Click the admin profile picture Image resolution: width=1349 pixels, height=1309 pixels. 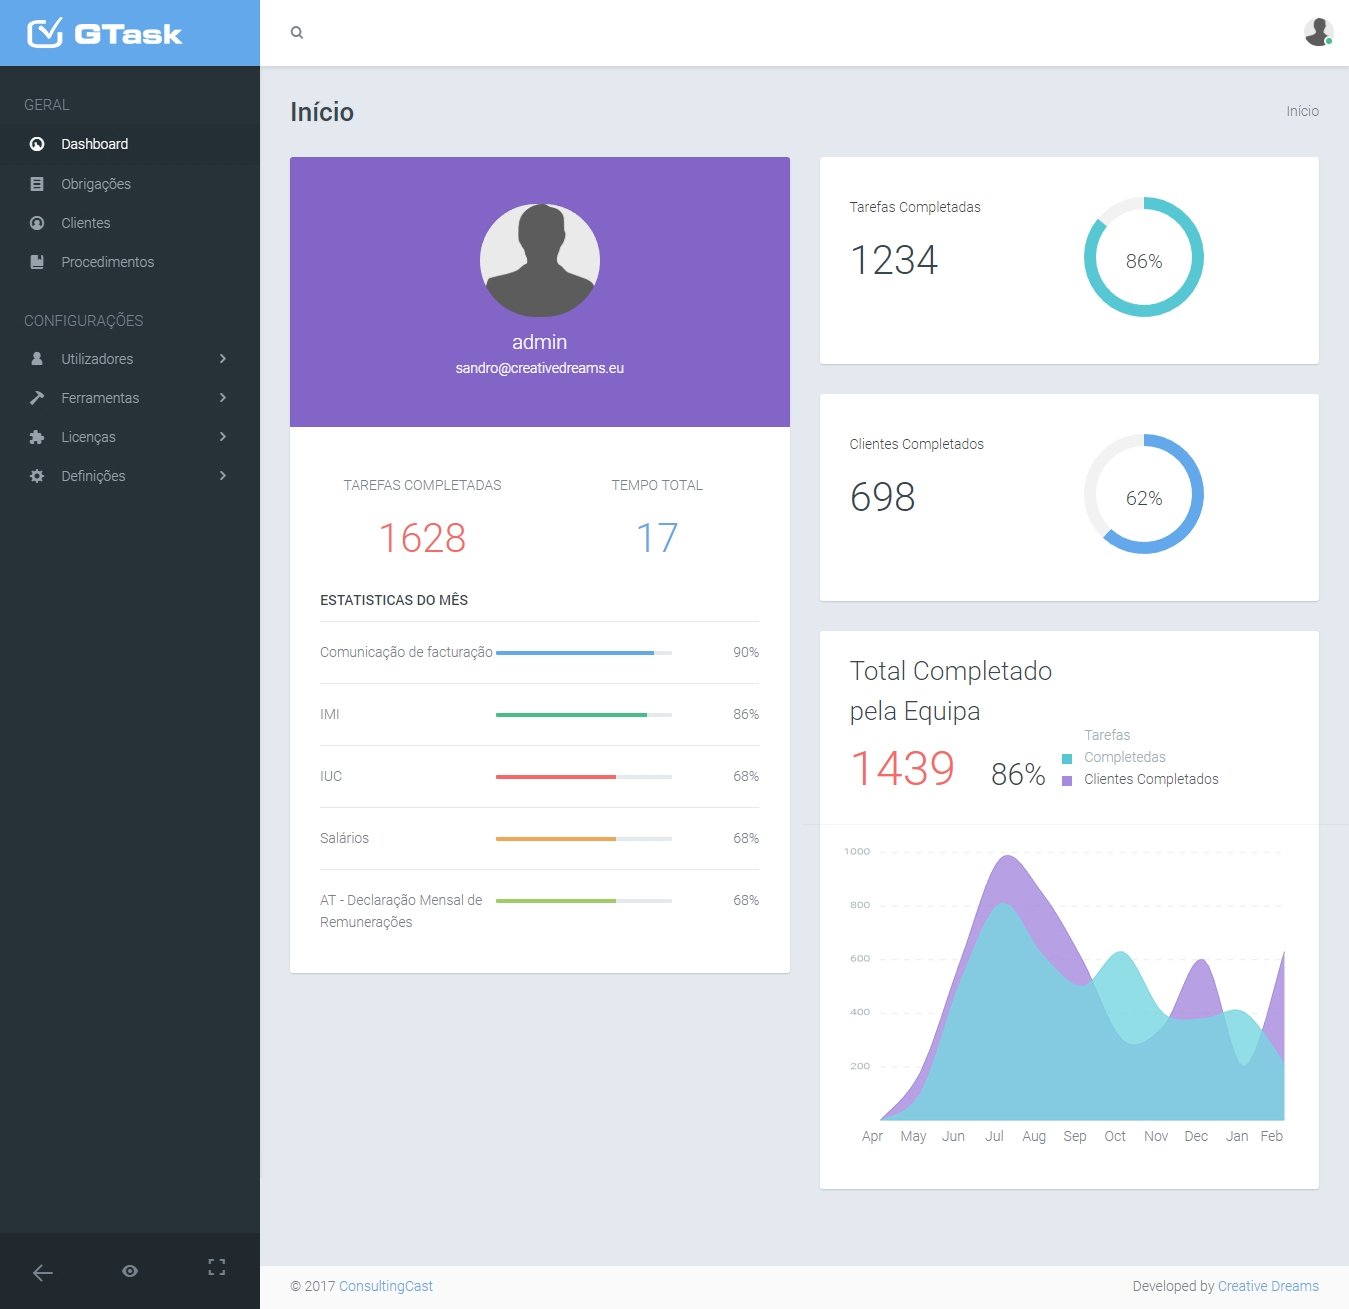click(539, 261)
